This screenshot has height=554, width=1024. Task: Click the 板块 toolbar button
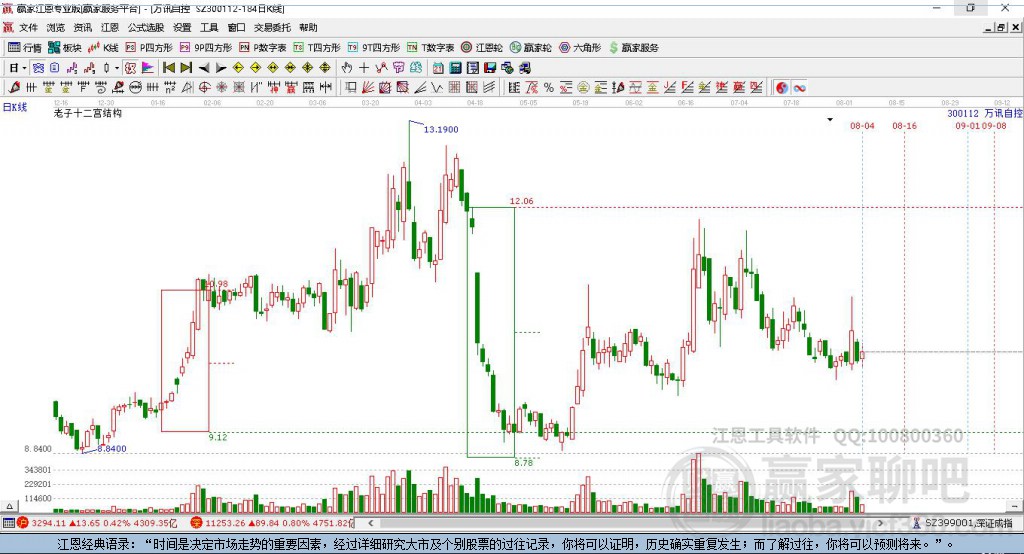[65, 48]
